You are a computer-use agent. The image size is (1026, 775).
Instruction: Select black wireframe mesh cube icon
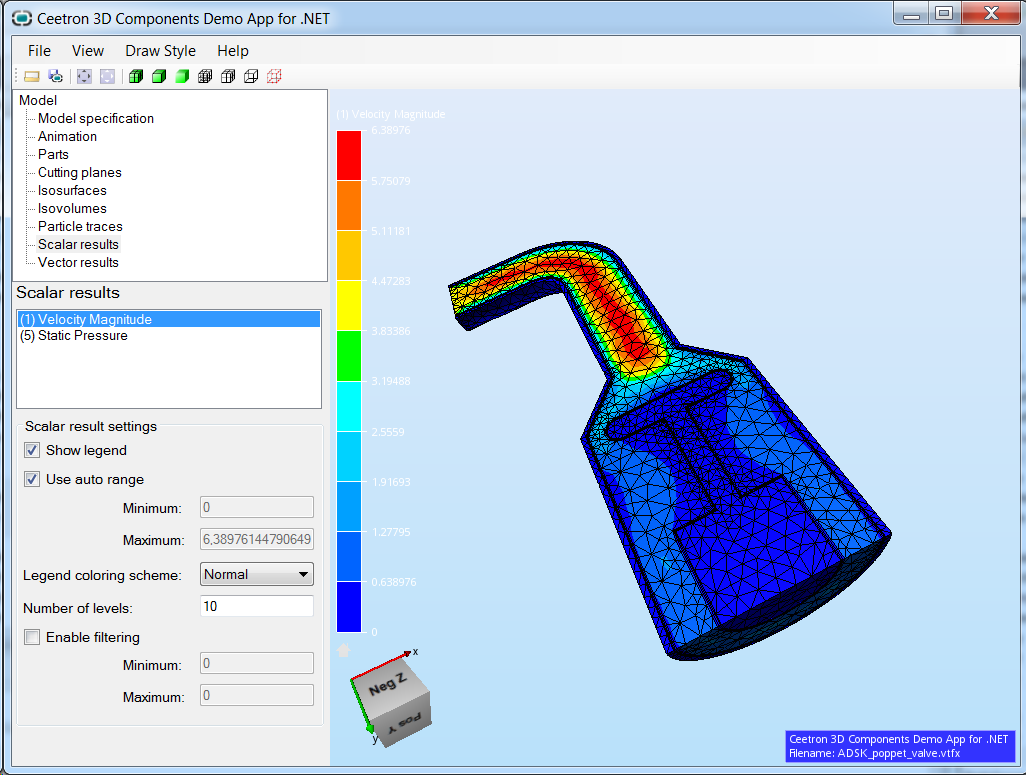coord(205,76)
